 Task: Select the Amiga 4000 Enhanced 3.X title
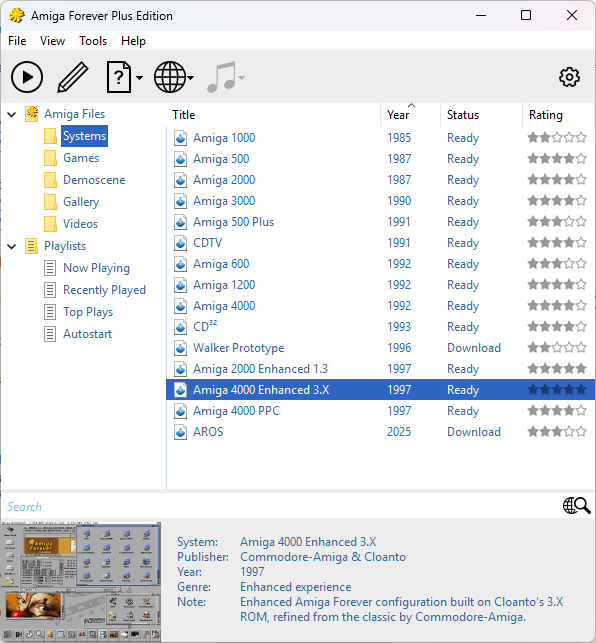[x=261, y=390]
